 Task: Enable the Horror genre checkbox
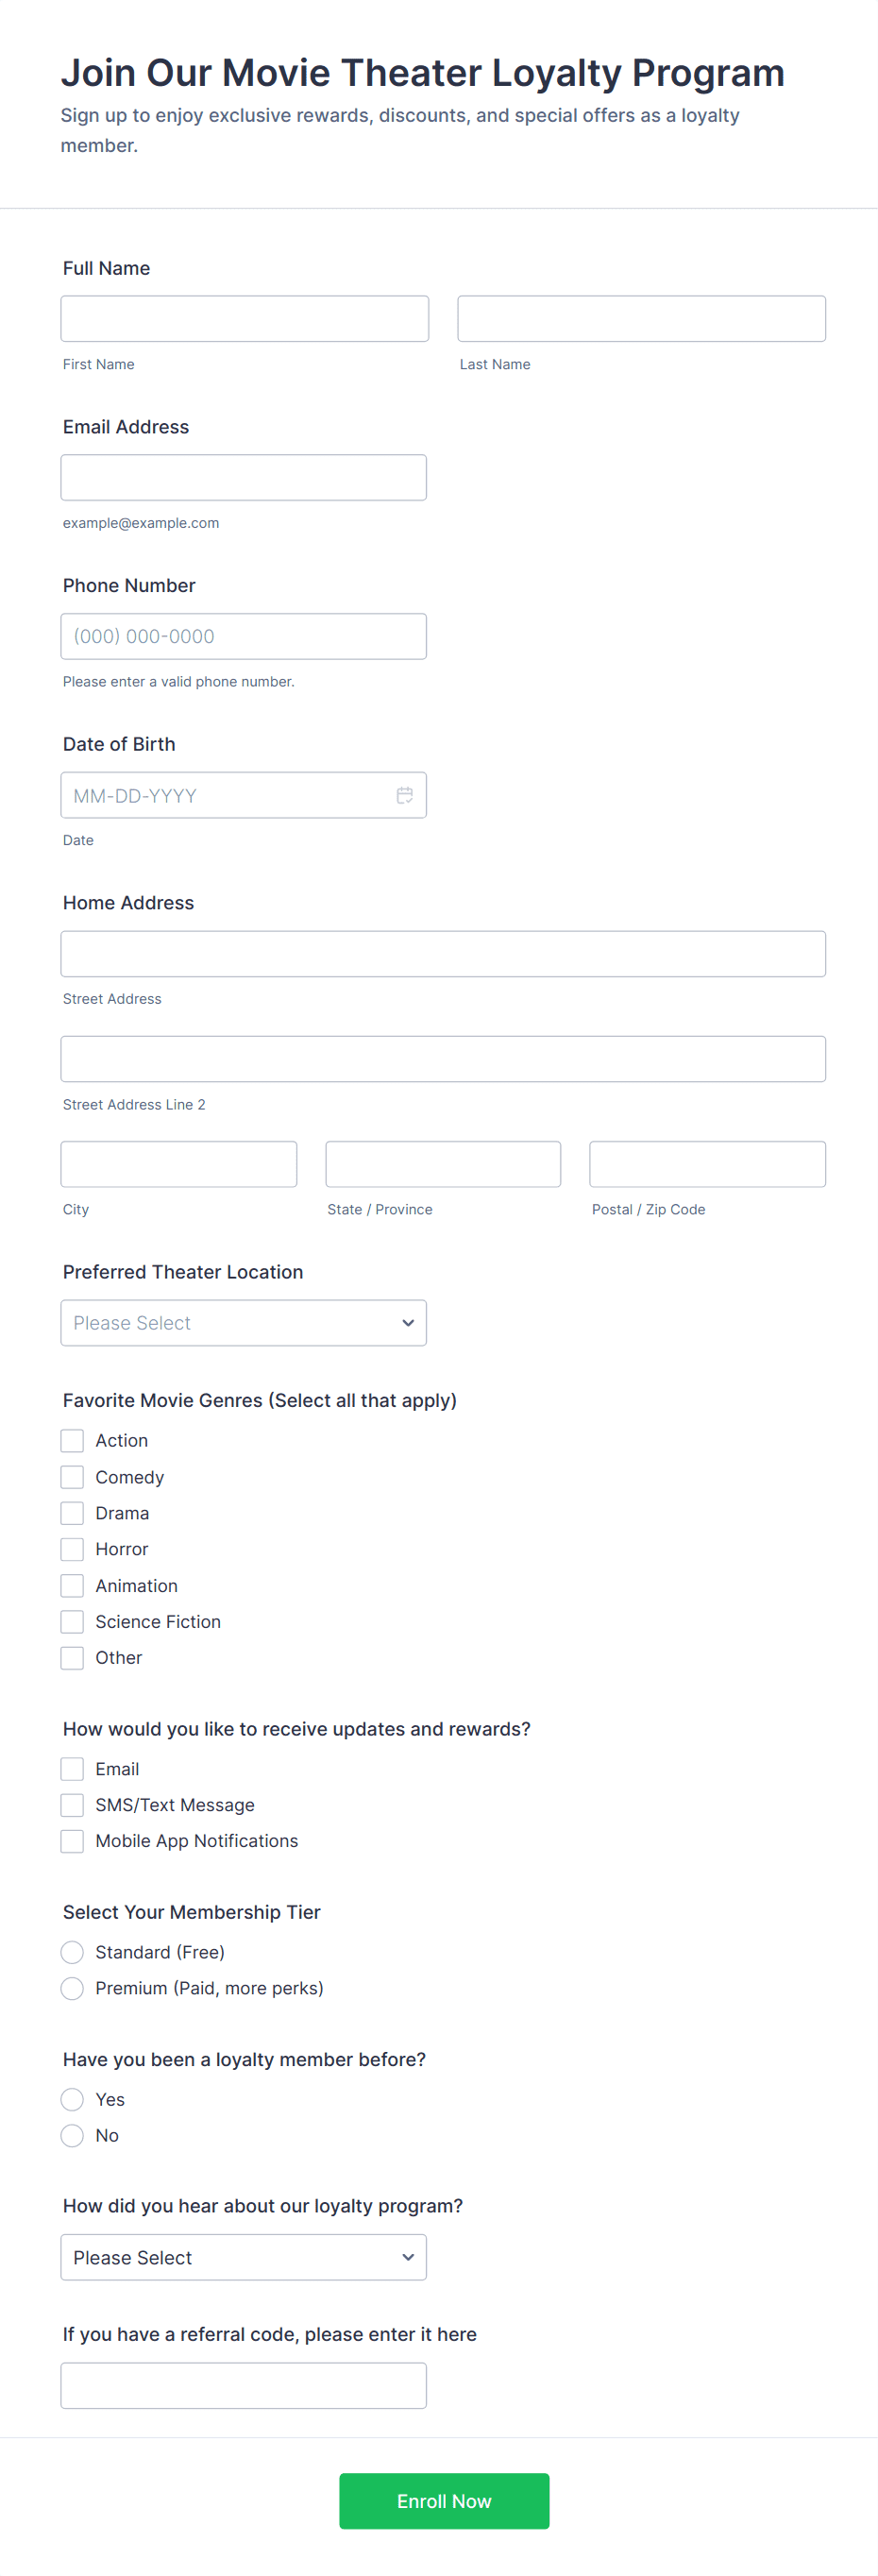pos(72,1549)
